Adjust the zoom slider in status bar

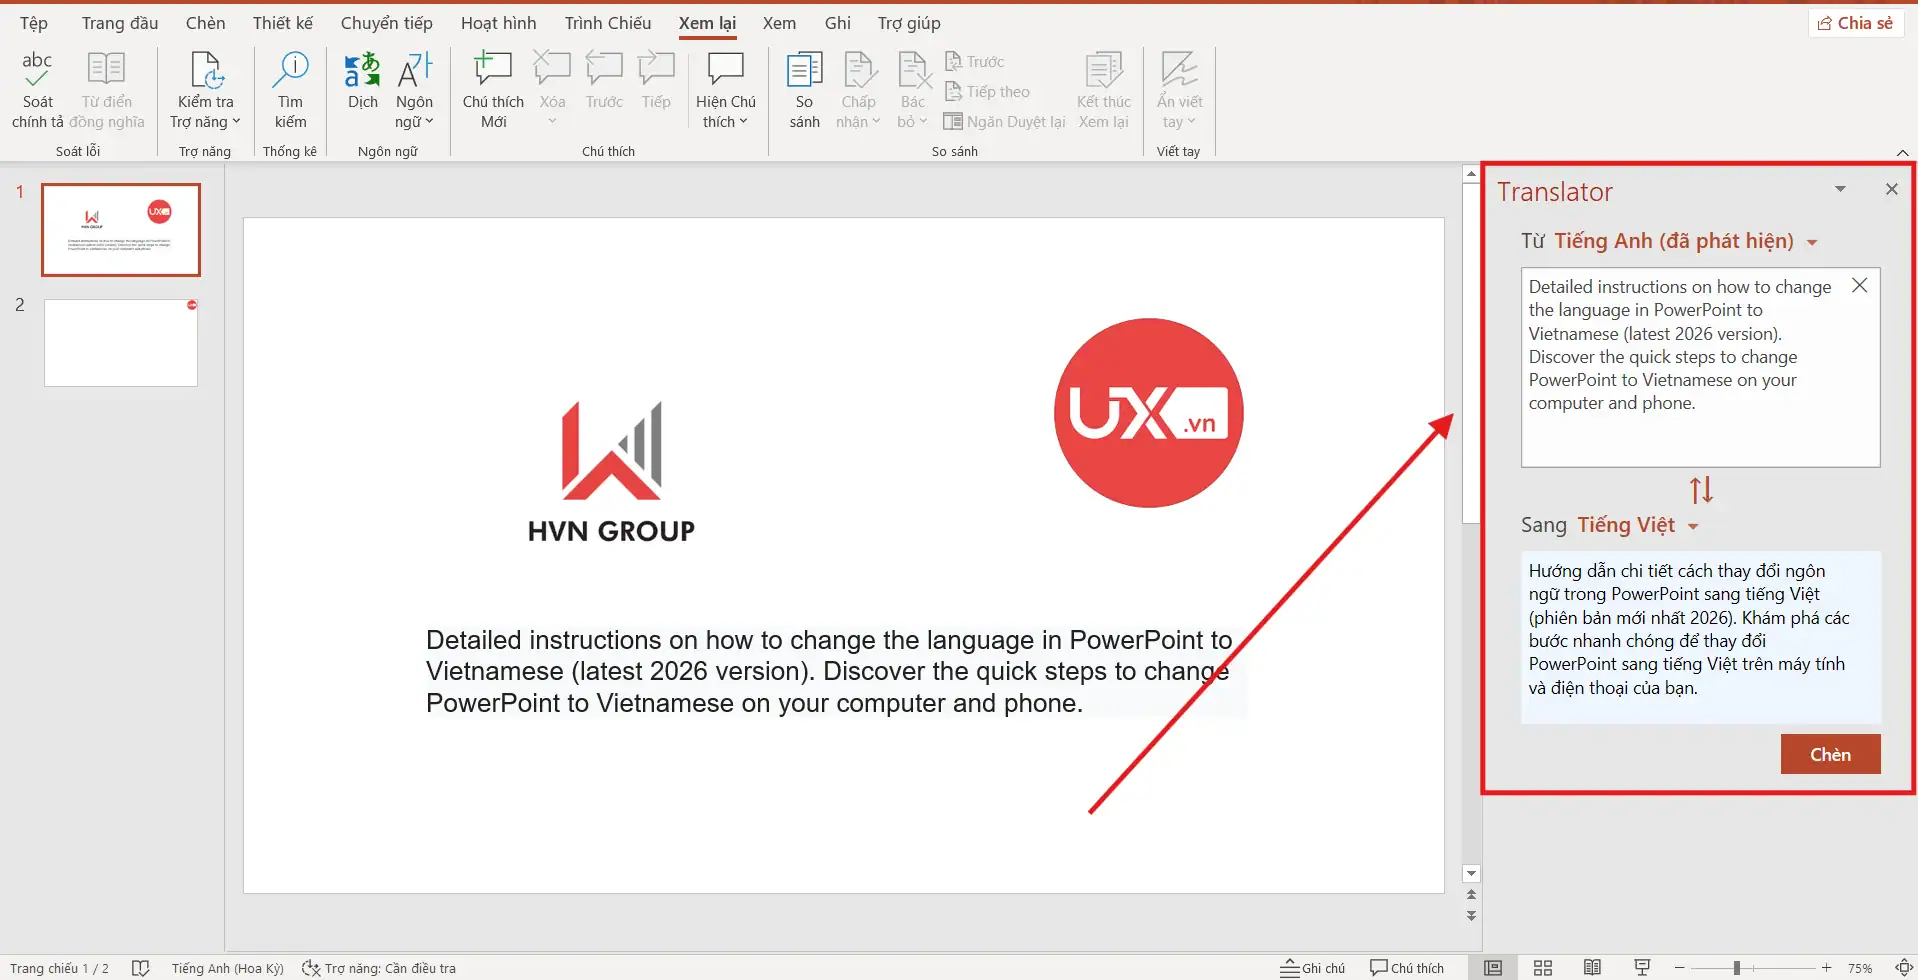tap(1737, 967)
